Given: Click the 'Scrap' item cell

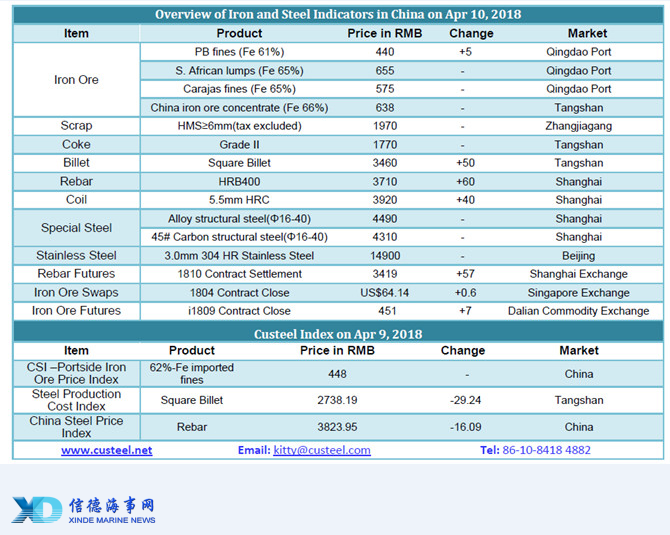Looking at the screenshot, I should 76,126.
